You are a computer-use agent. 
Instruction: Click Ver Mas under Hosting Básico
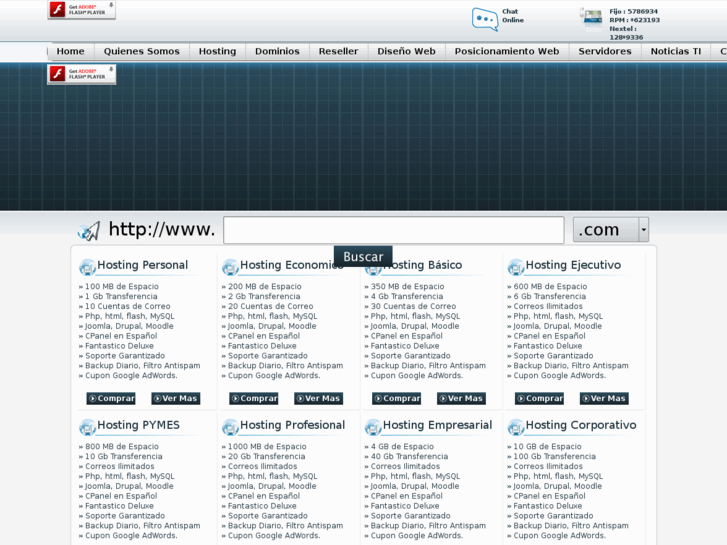click(461, 398)
